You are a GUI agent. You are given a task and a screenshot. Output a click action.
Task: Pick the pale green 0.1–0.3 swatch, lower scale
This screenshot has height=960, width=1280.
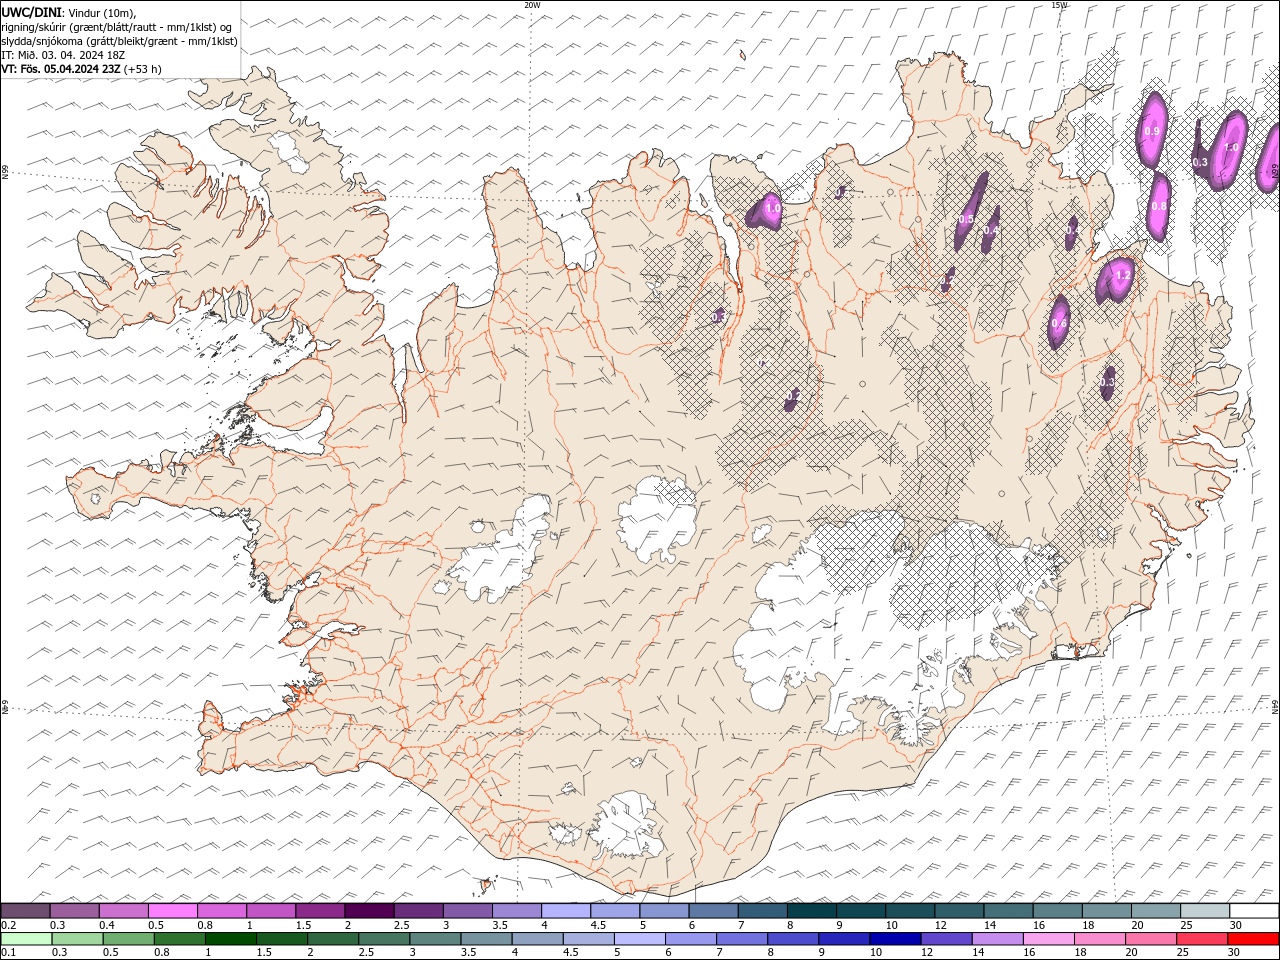coord(26,939)
